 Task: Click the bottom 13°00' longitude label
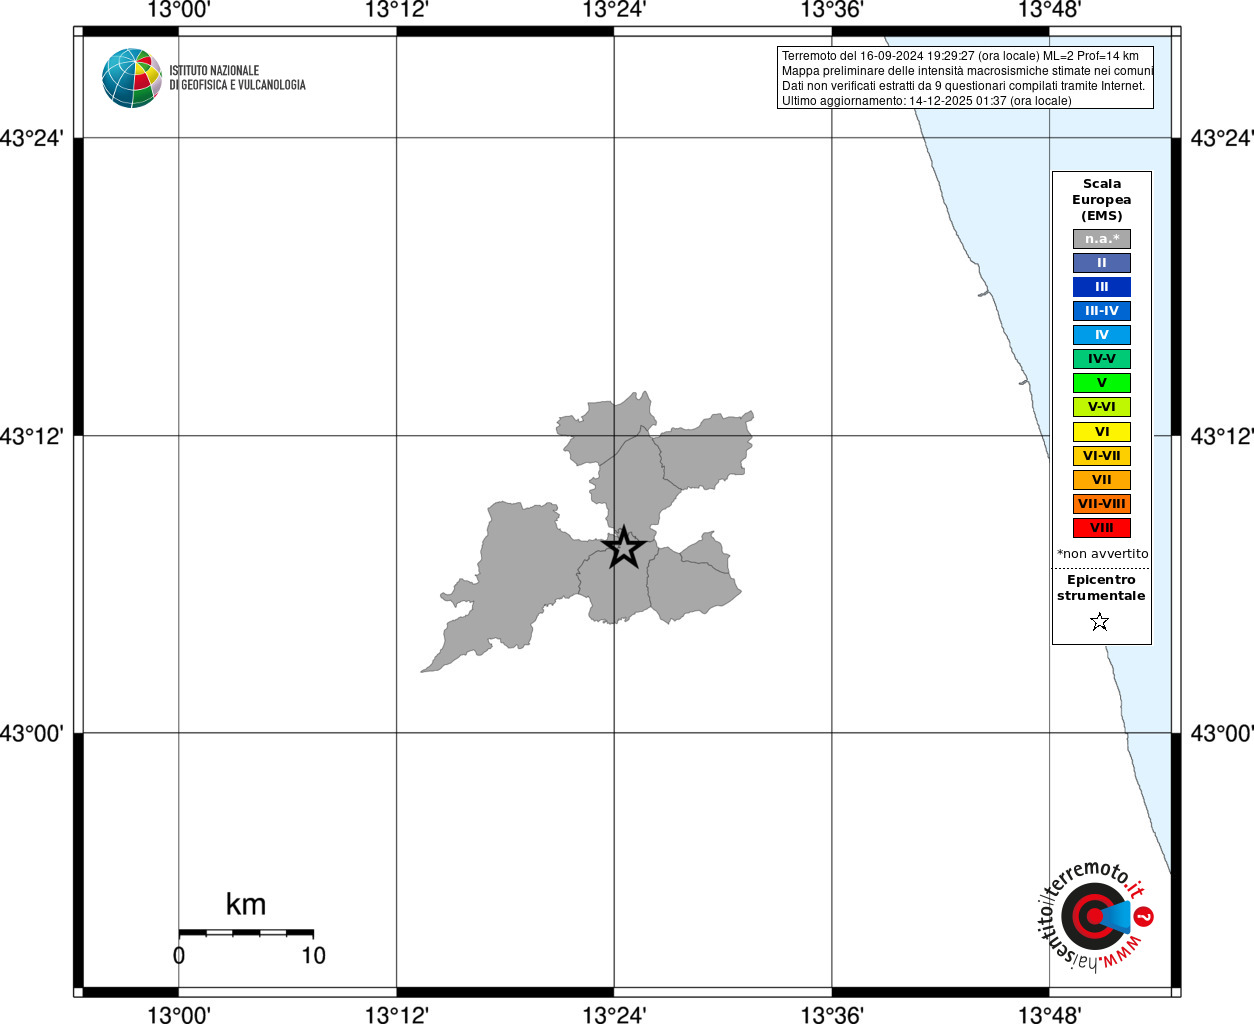pos(179,1015)
